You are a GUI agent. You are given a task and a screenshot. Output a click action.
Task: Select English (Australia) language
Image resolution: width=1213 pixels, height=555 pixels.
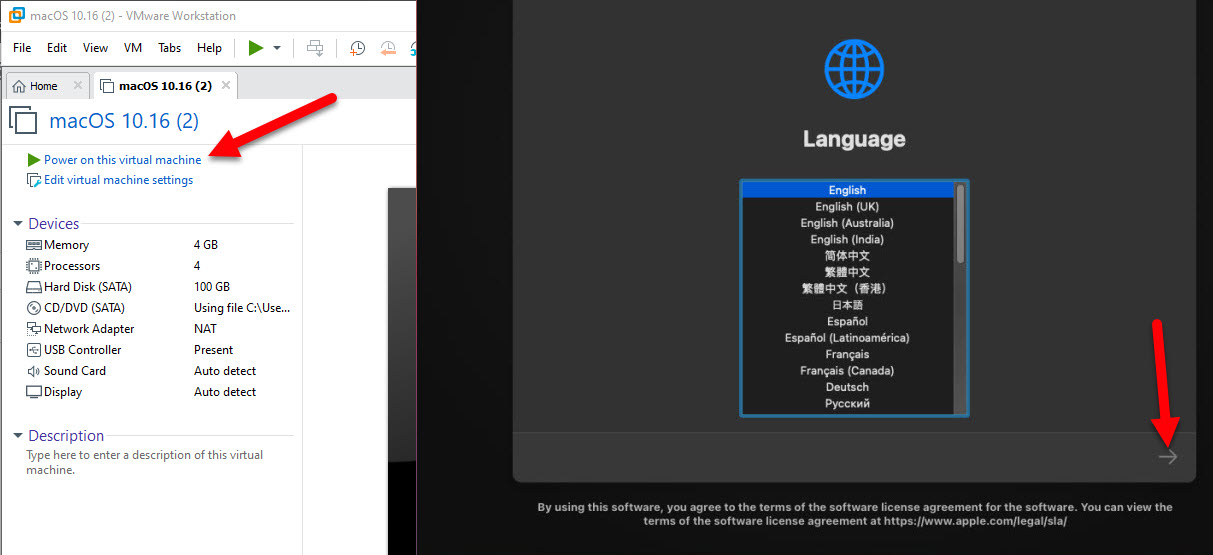click(847, 223)
